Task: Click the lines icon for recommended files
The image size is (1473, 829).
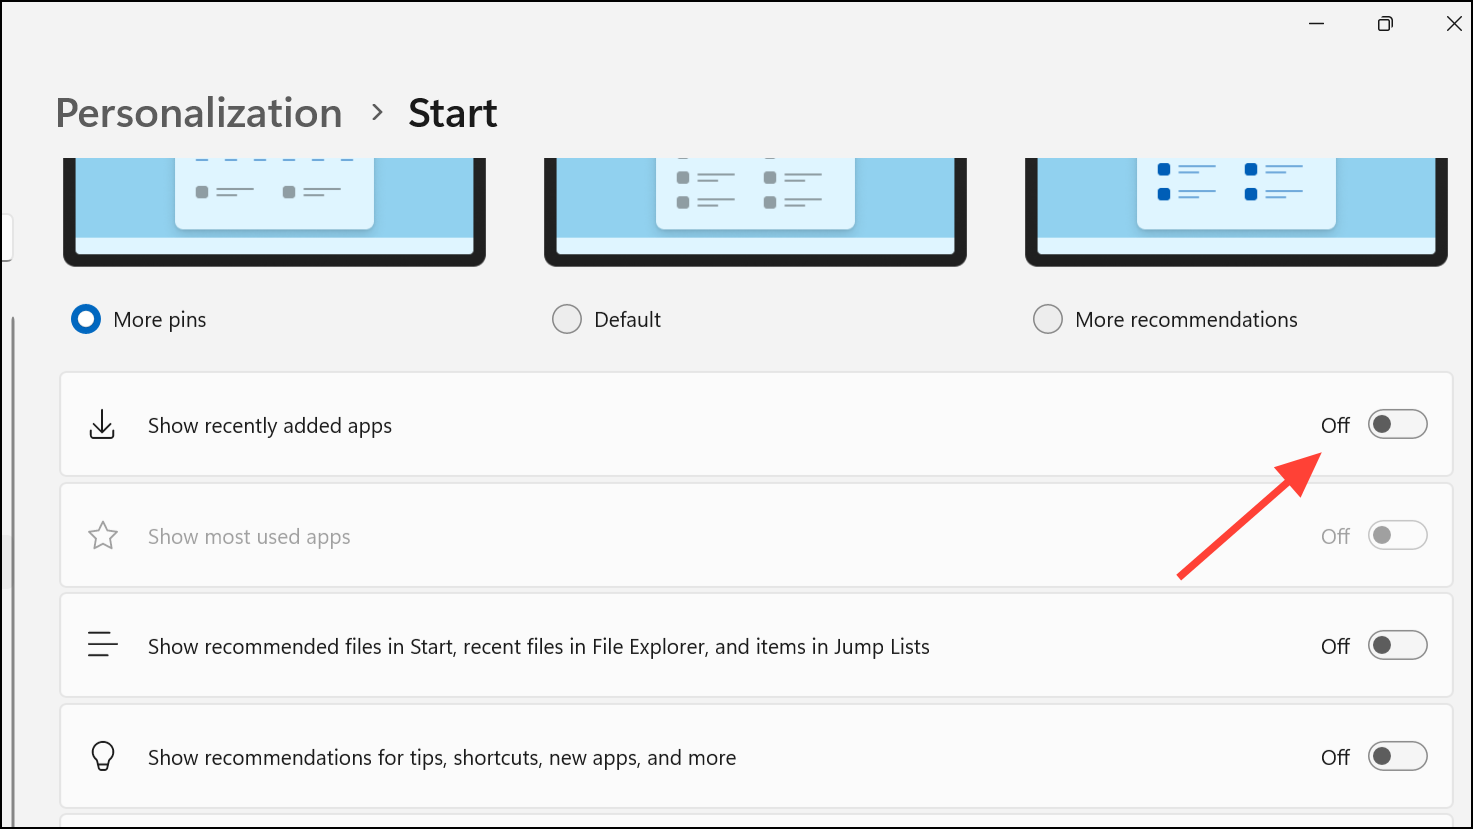Action: click(x=103, y=646)
